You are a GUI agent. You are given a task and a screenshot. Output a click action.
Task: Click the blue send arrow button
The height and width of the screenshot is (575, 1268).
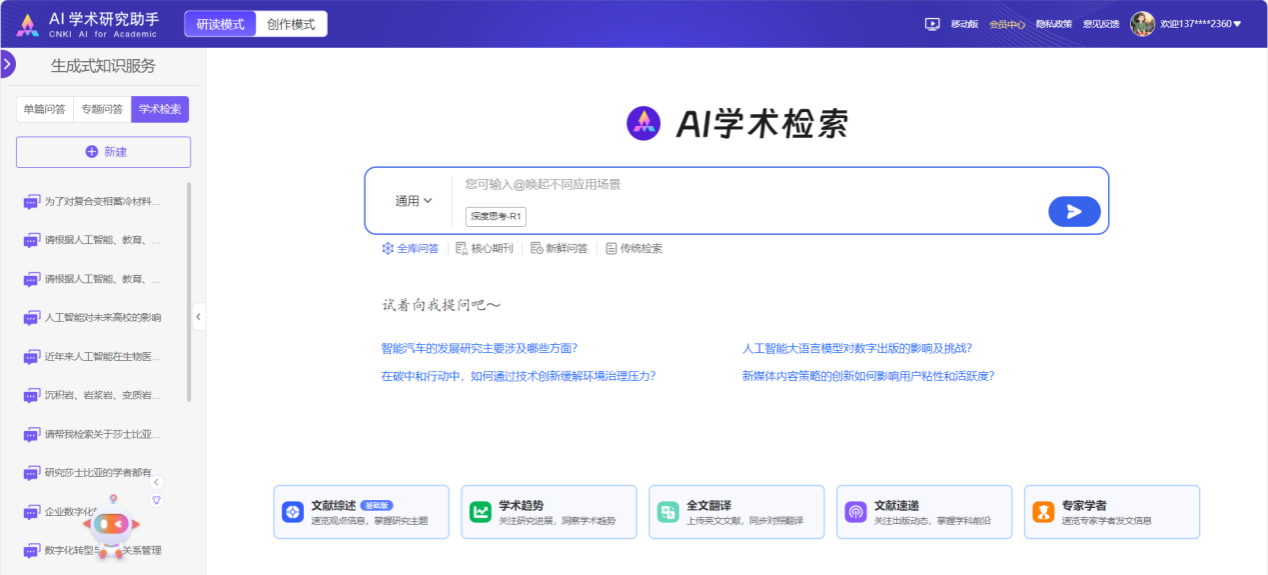(x=1074, y=211)
